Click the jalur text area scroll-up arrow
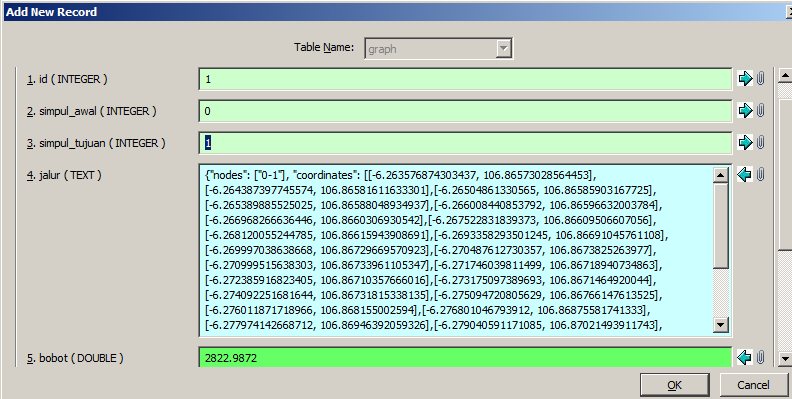 (721, 175)
